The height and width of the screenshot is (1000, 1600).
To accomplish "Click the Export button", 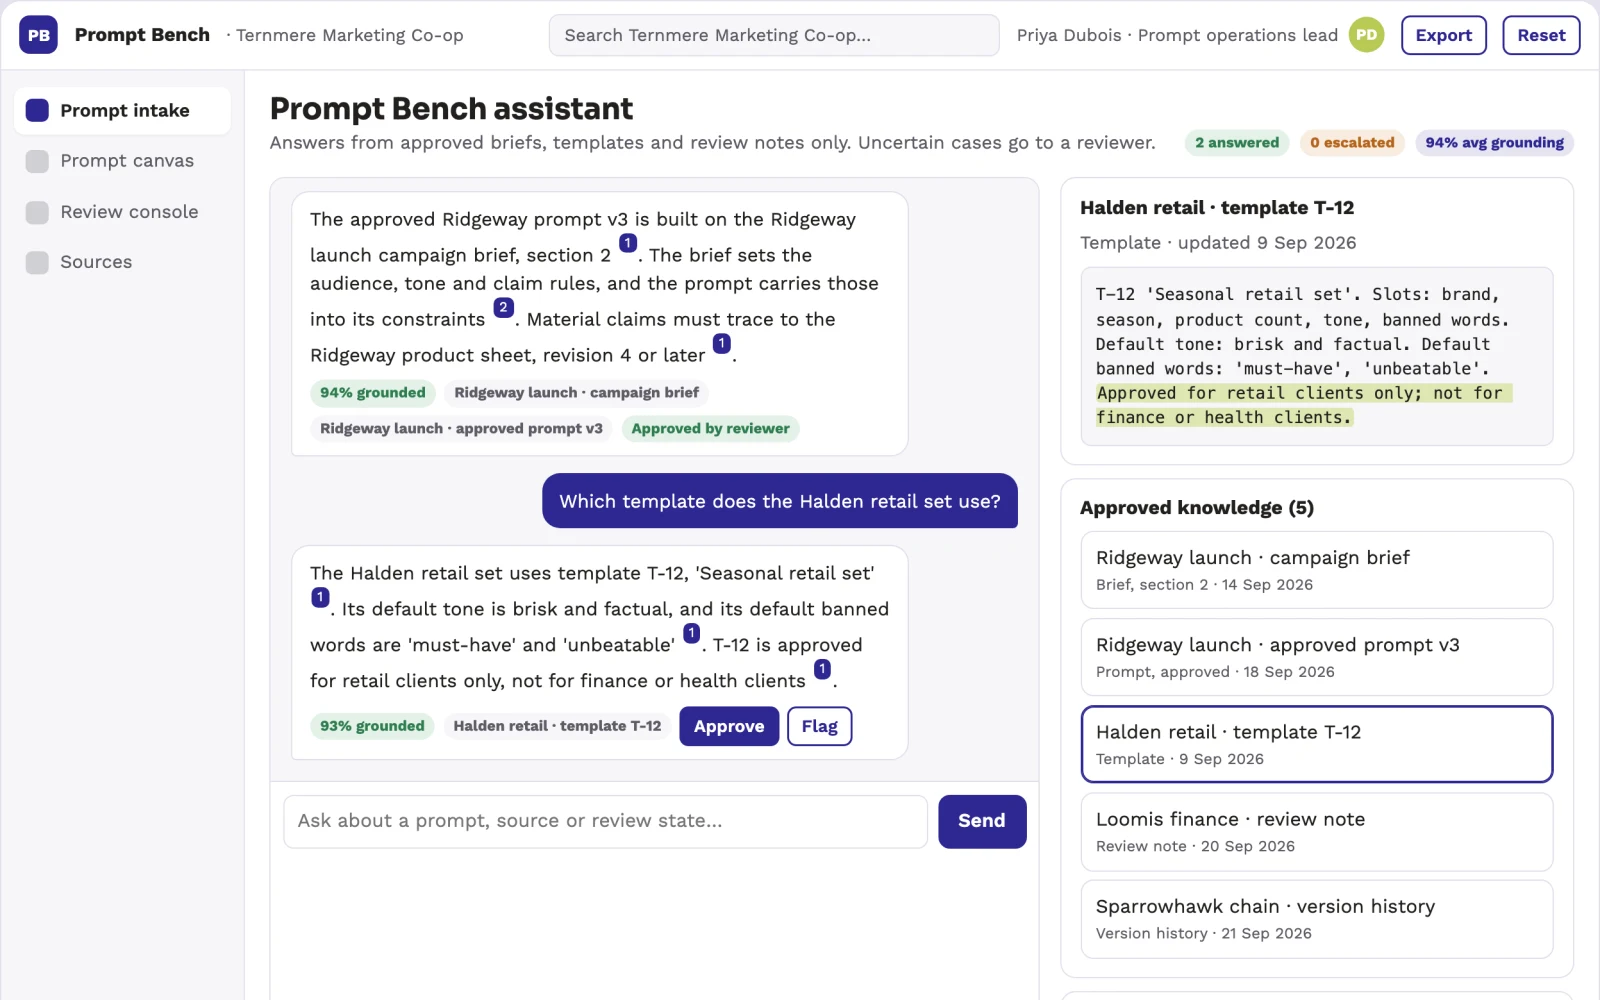I will pyautogui.click(x=1443, y=35).
